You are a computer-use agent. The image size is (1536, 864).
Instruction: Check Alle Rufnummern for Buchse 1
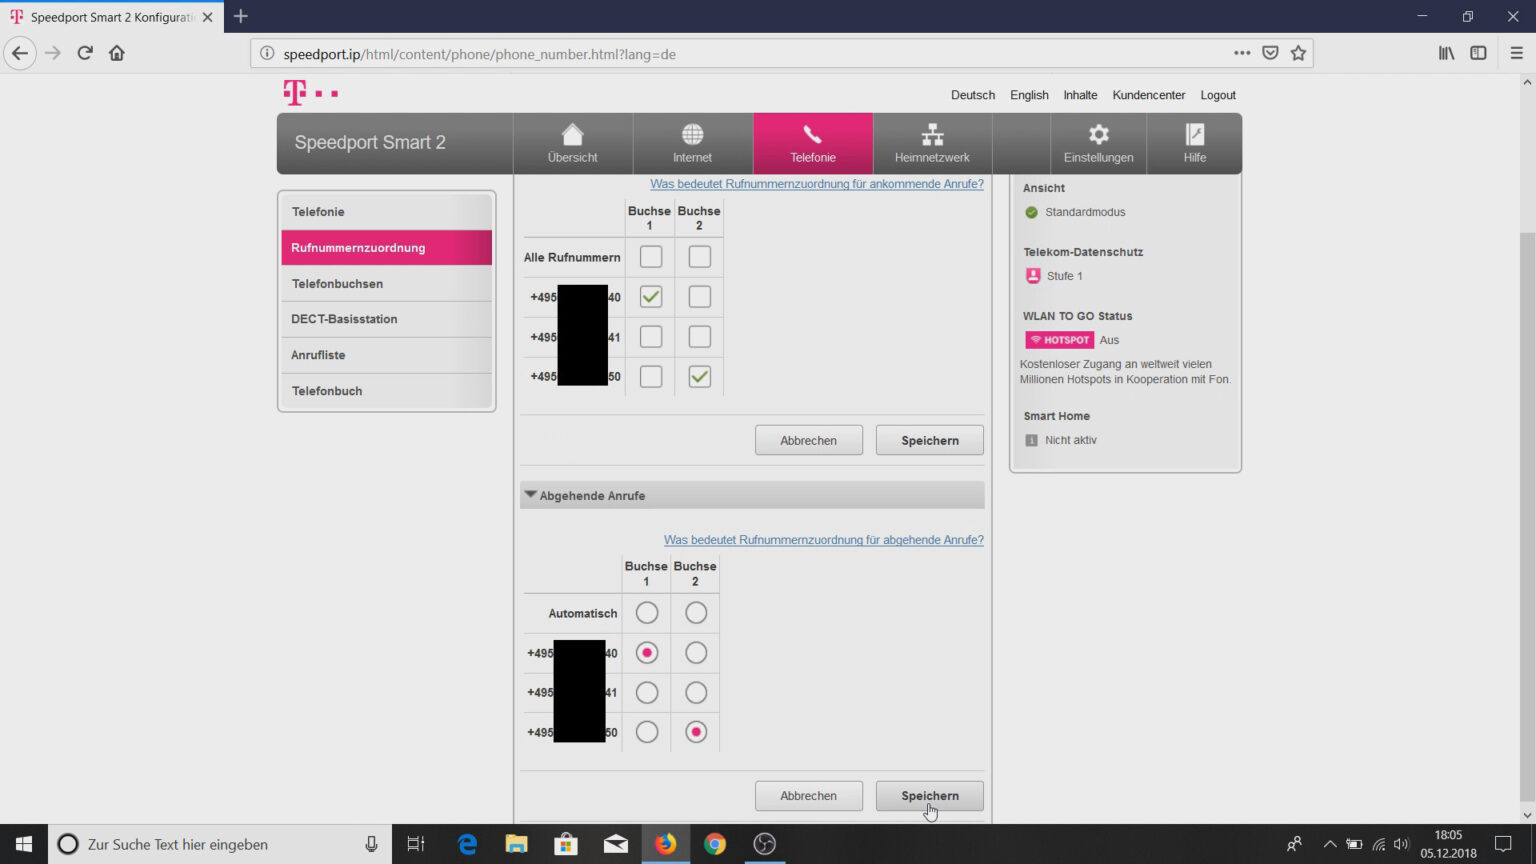tap(650, 257)
